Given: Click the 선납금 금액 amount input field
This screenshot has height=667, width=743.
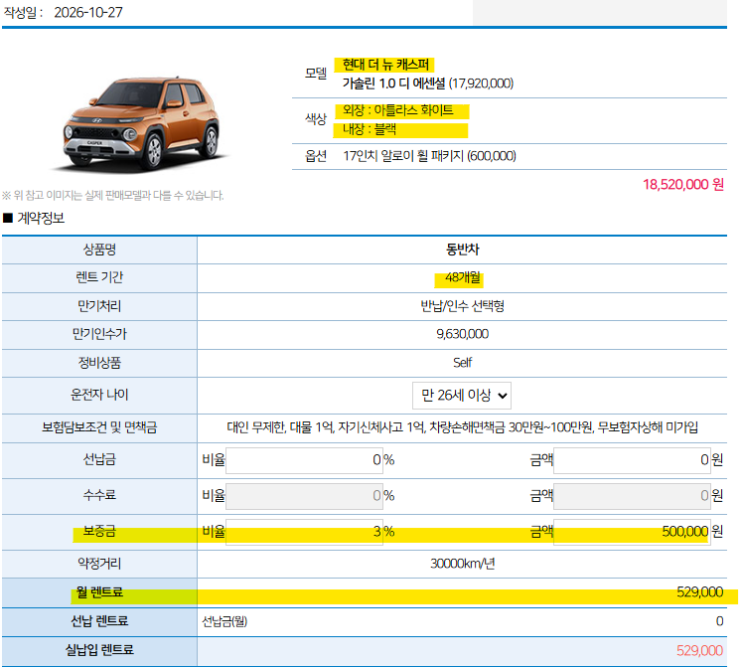Looking at the screenshot, I should click(632, 460).
